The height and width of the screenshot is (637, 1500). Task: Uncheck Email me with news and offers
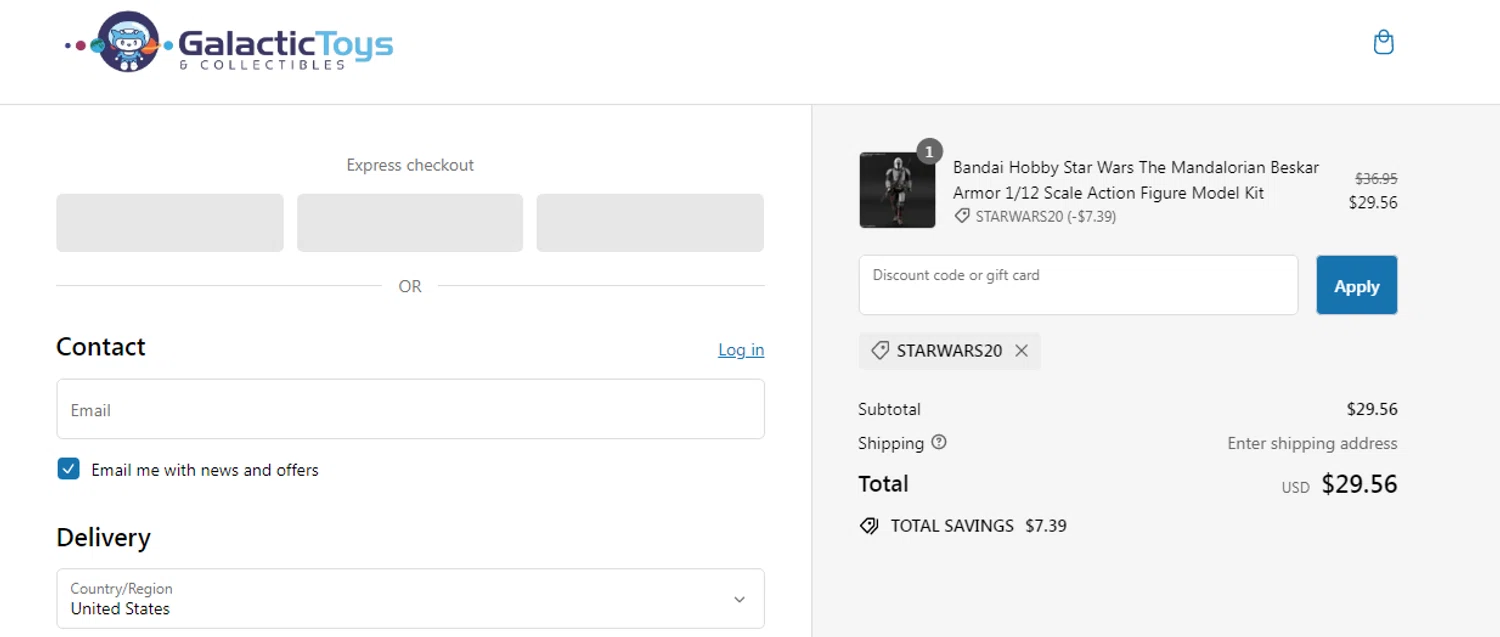point(68,469)
